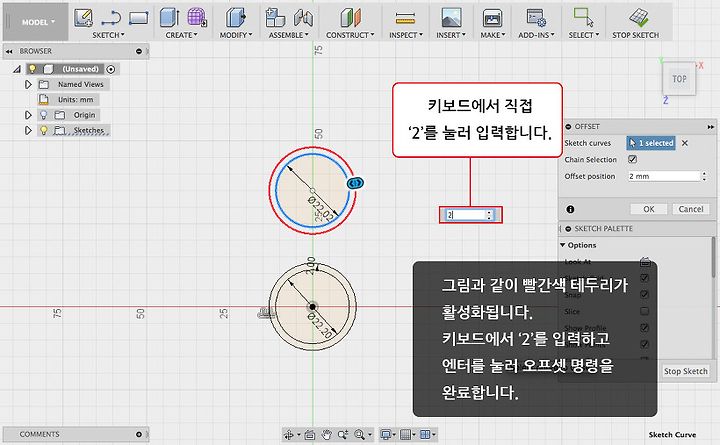Viewport: 720px width, 445px height.
Task: Click the Display Settings monitor icon
Action: (386, 434)
